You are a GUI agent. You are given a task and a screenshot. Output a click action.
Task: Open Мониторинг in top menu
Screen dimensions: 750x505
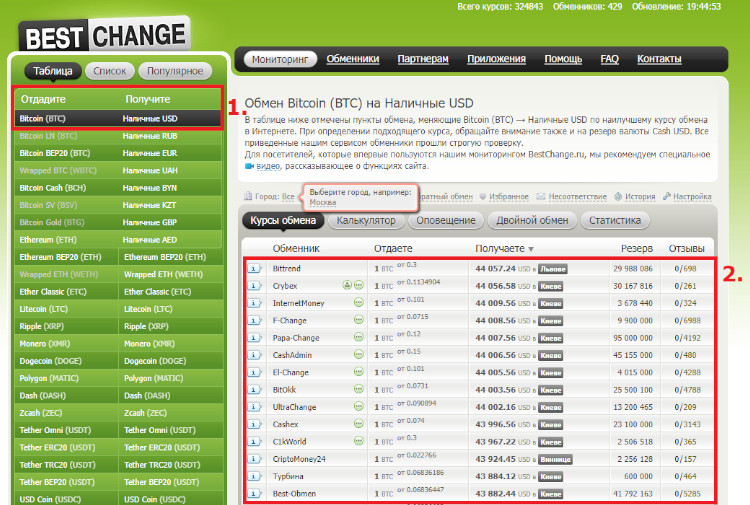point(280,59)
